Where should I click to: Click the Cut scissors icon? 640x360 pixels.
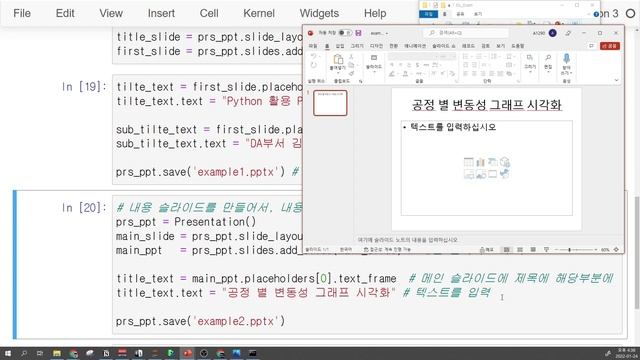(x=351, y=57)
